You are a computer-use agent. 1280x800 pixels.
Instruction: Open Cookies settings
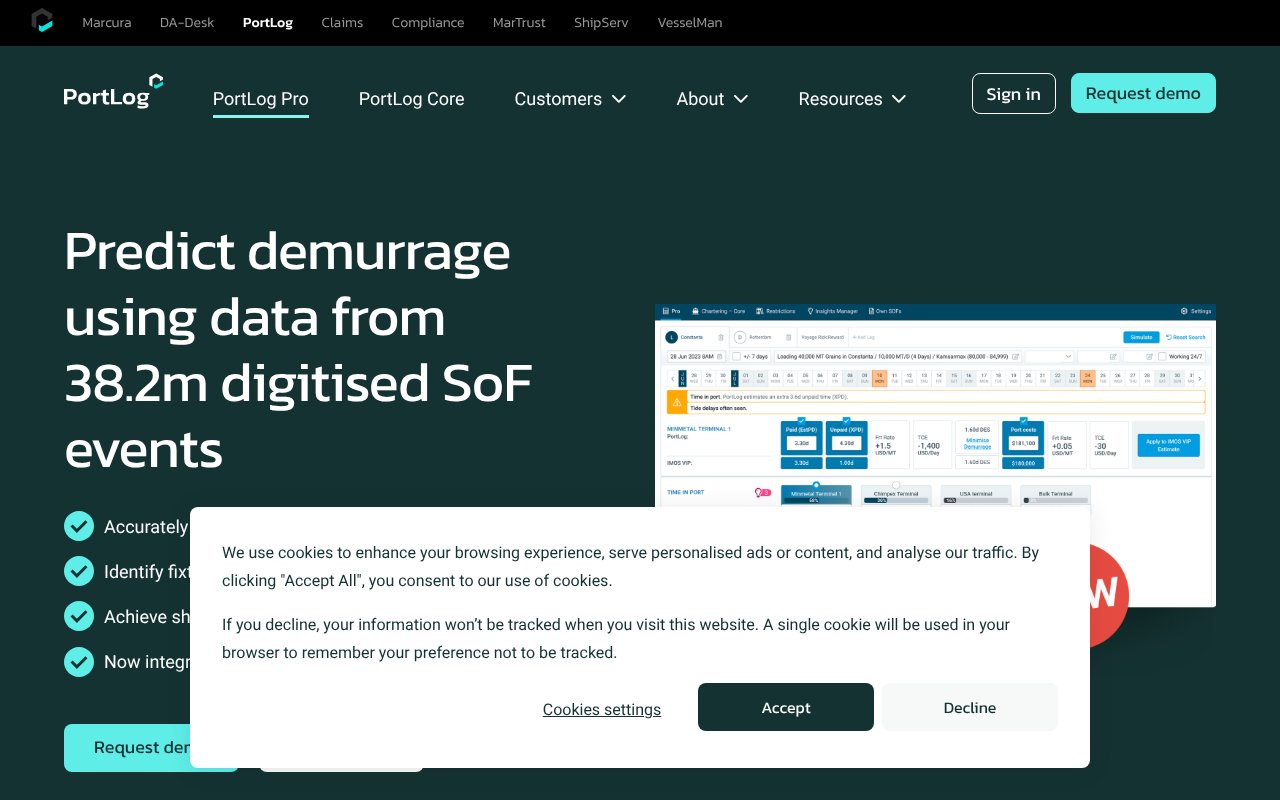[x=601, y=709]
